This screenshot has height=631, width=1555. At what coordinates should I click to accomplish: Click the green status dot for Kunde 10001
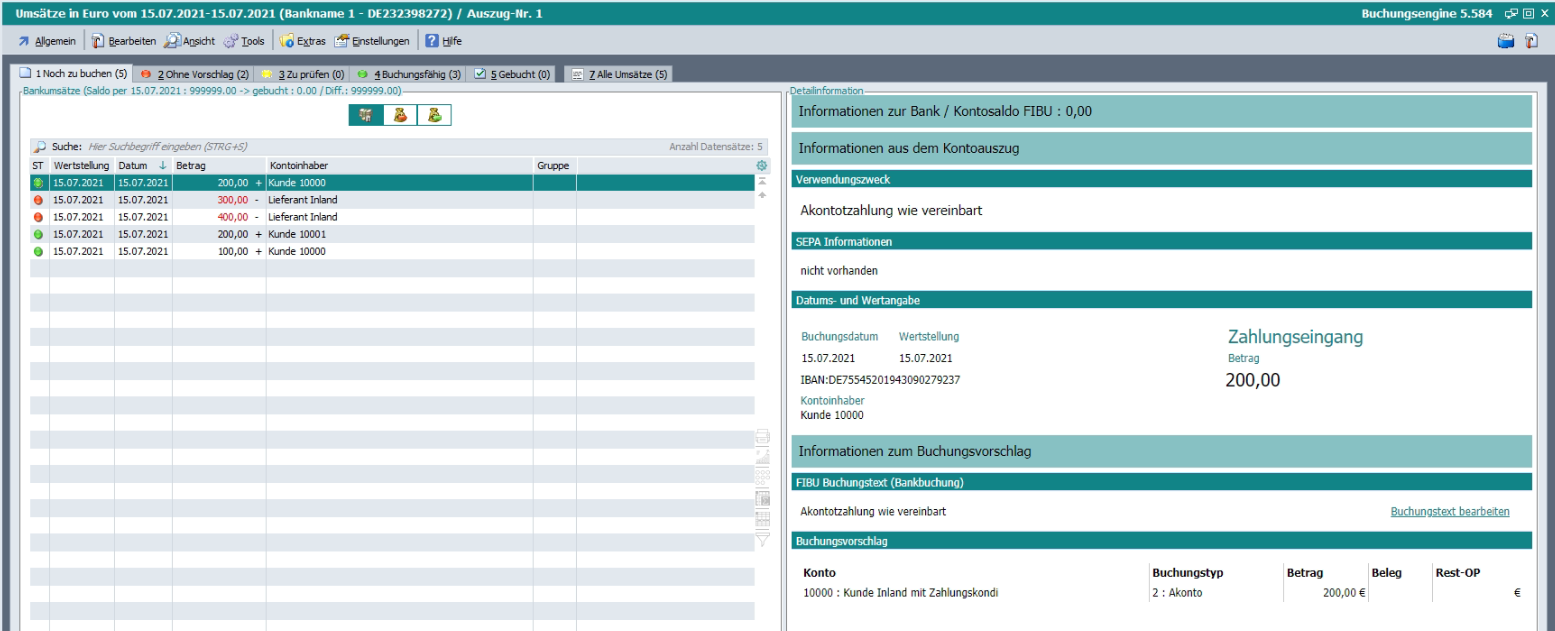click(39, 234)
